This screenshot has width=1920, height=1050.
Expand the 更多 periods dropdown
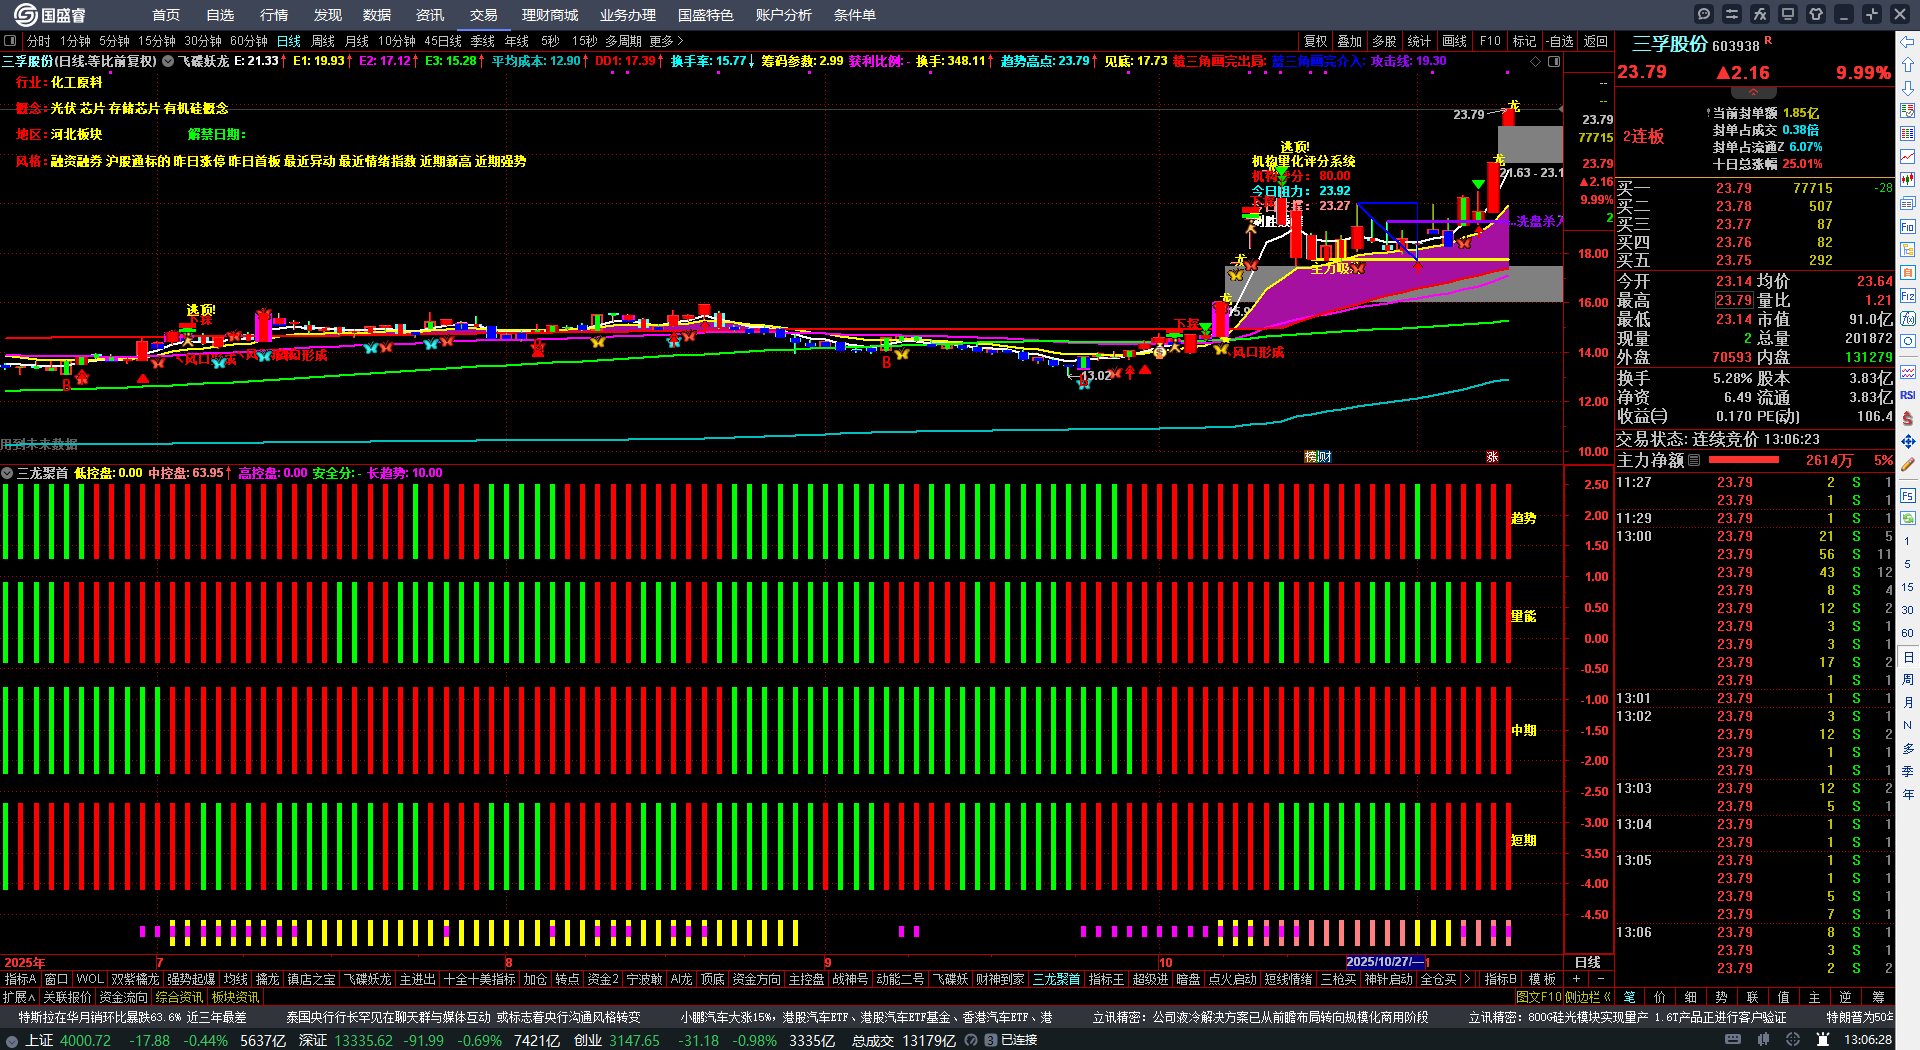(666, 41)
